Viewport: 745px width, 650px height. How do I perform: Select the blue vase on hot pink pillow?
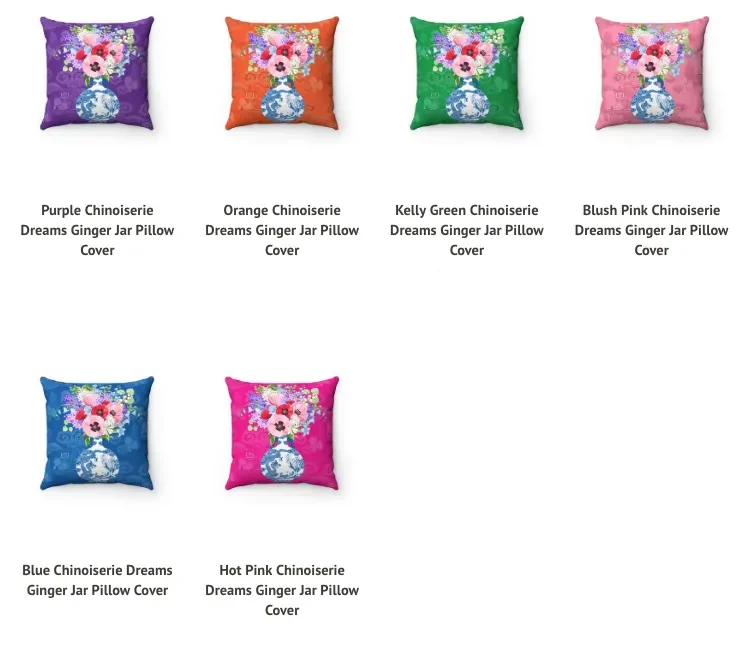tap(282, 461)
